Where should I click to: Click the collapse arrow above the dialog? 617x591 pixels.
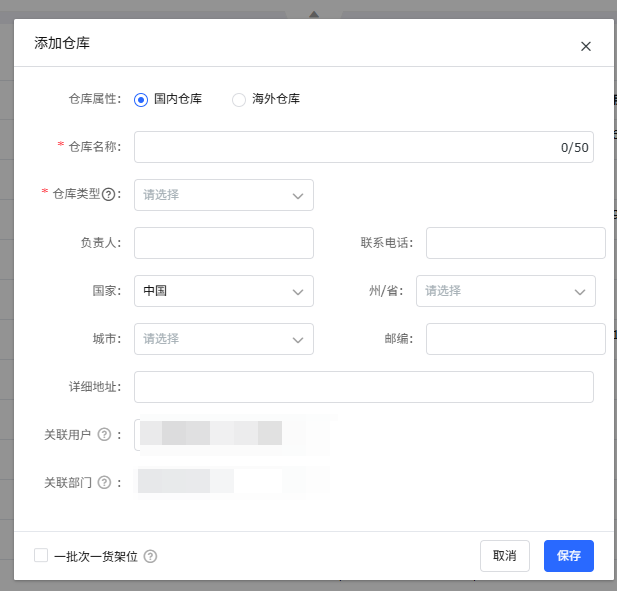pyautogui.click(x=314, y=15)
